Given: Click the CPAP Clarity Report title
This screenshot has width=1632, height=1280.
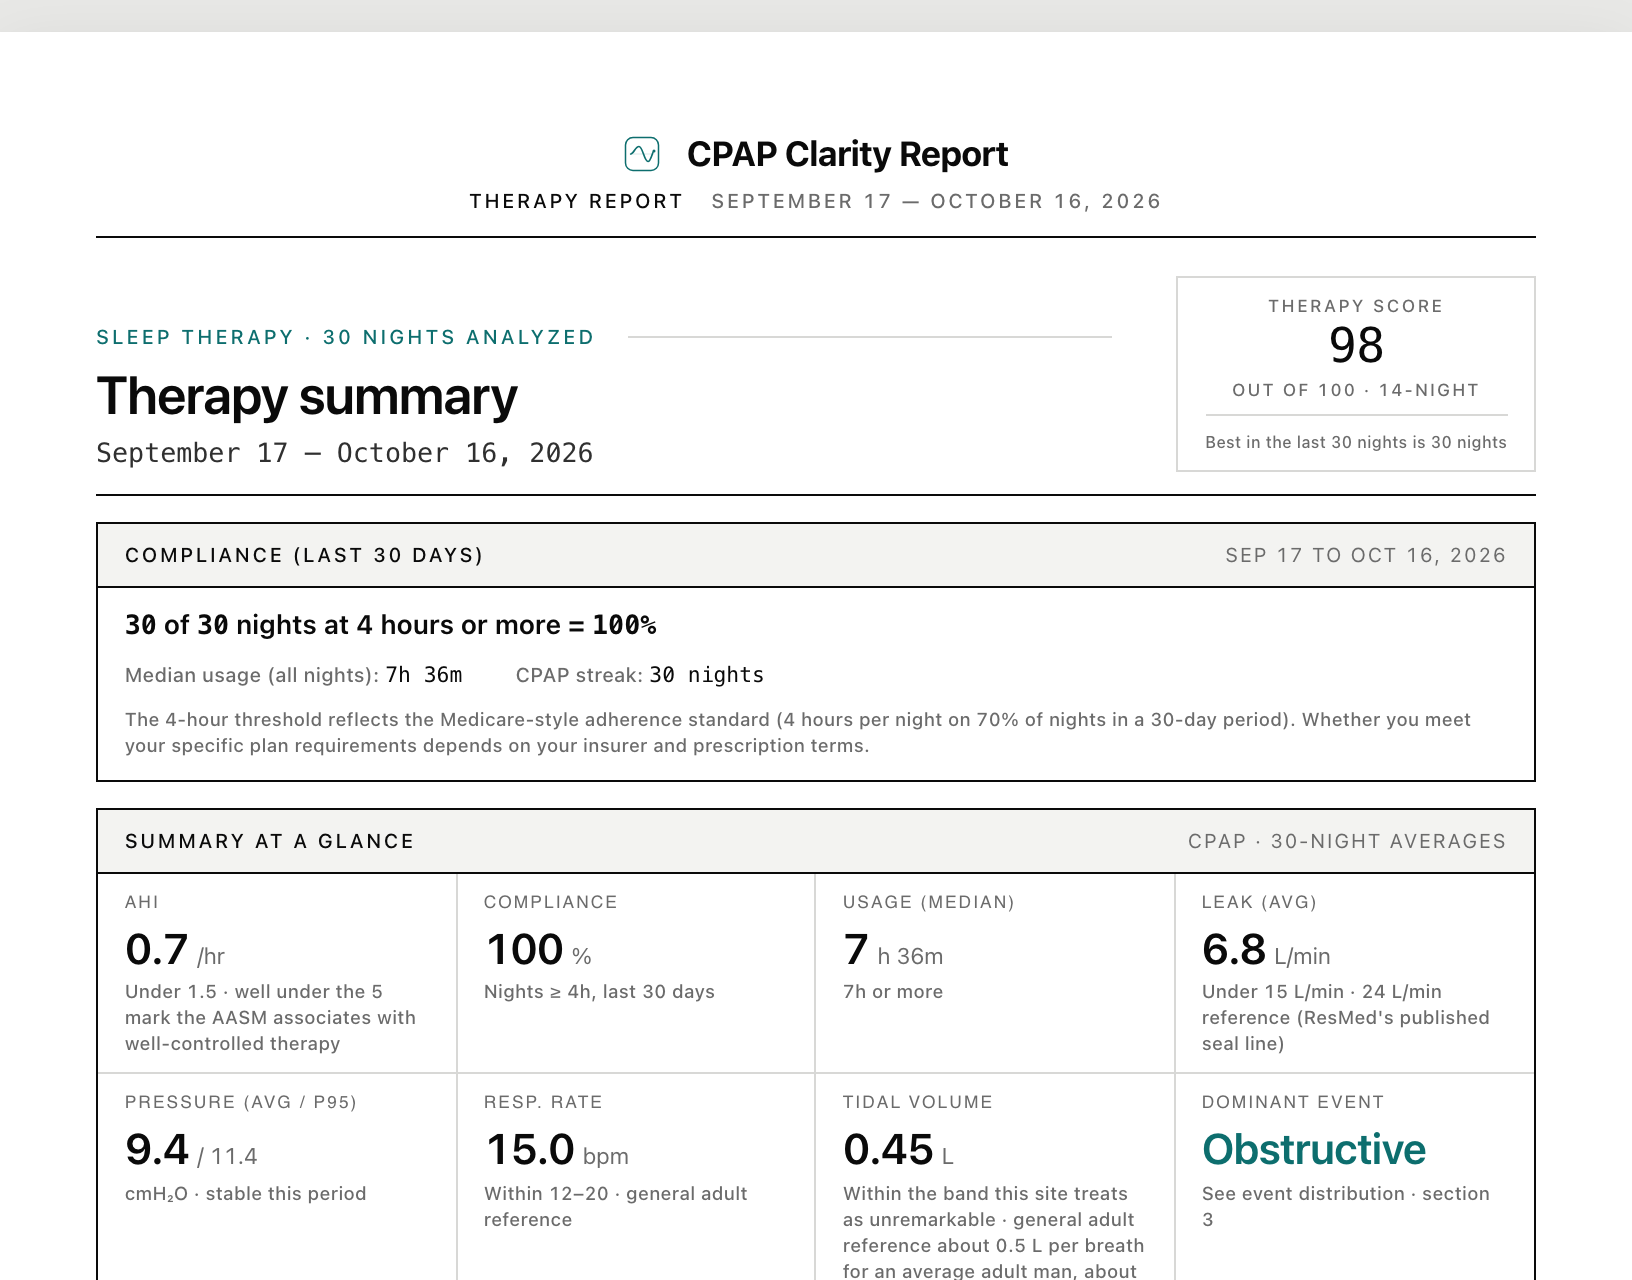Looking at the screenshot, I should click(847, 154).
